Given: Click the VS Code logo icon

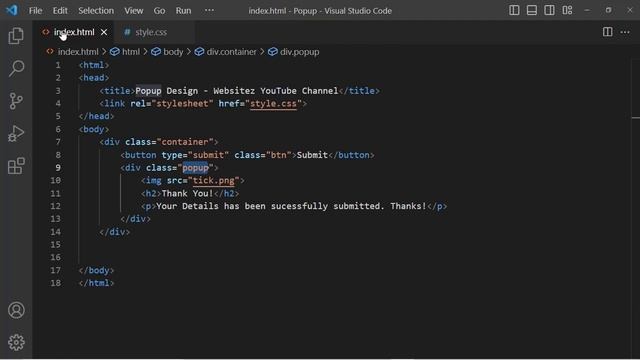Looking at the screenshot, I should pyautogui.click(x=11, y=10).
